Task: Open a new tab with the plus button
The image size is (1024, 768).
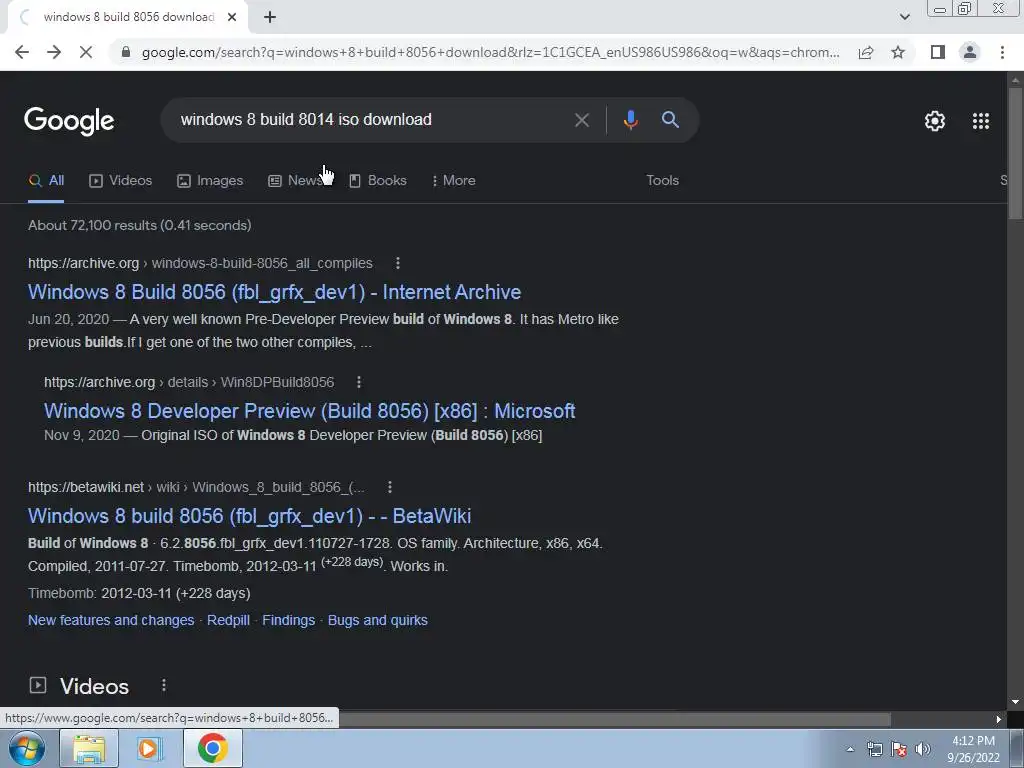Action: [270, 18]
